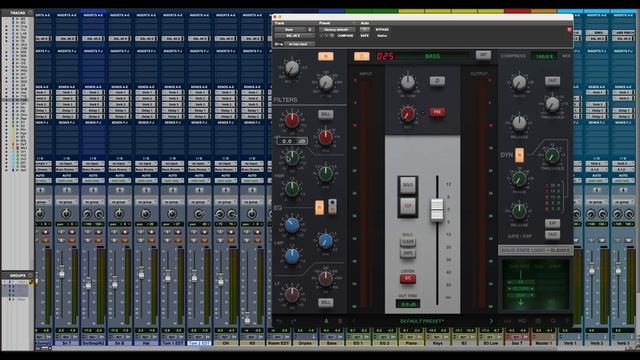Viewport: 640px width, 360px height.
Task: Solo the Hat track in mixer
Action: click(141, 240)
